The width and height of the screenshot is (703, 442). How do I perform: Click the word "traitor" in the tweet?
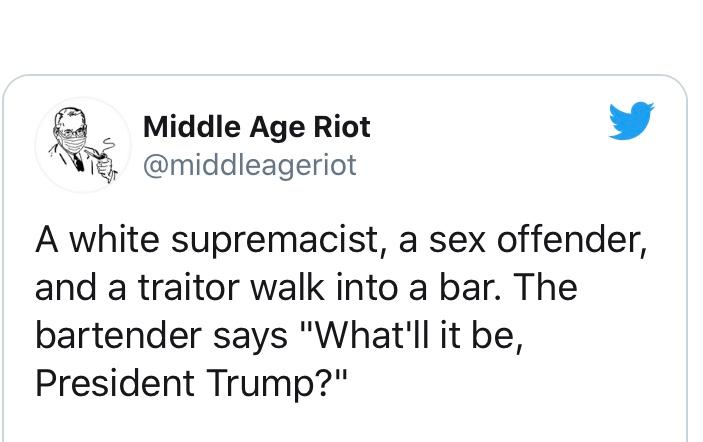(x=189, y=288)
